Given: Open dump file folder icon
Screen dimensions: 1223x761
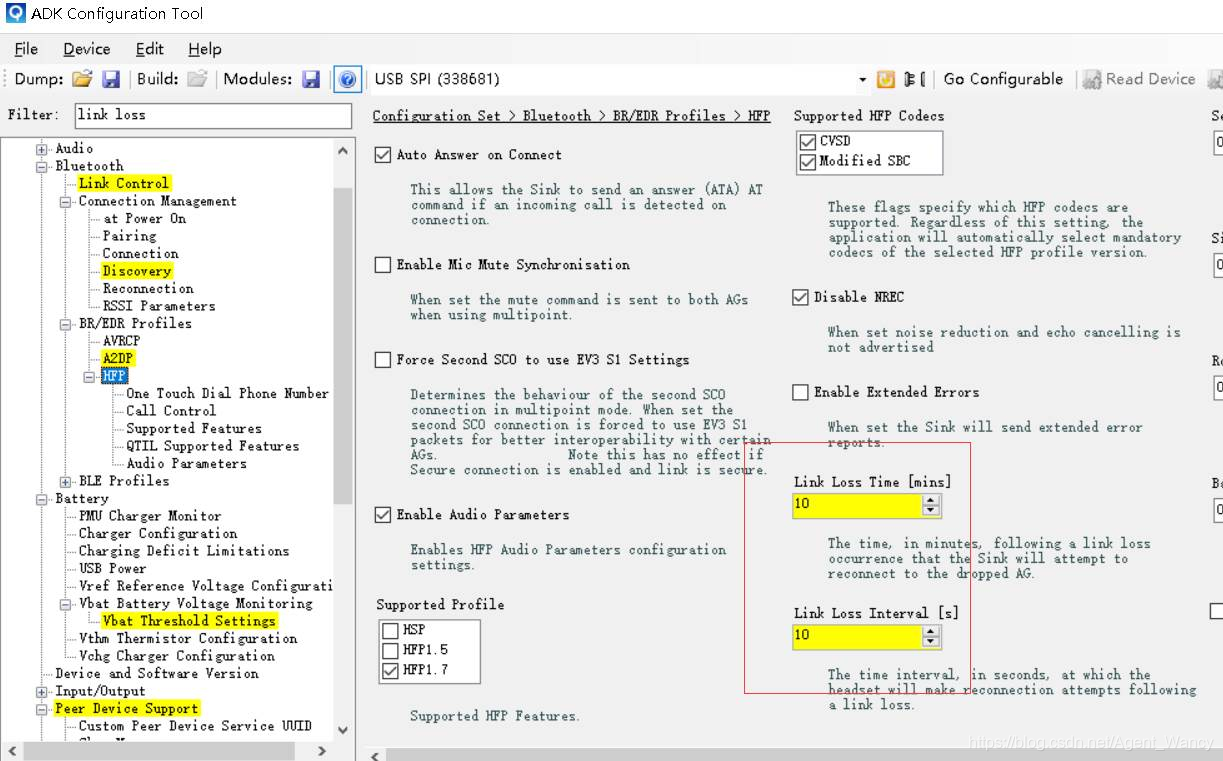Looking at the screenshot, I should coord(82,79).
